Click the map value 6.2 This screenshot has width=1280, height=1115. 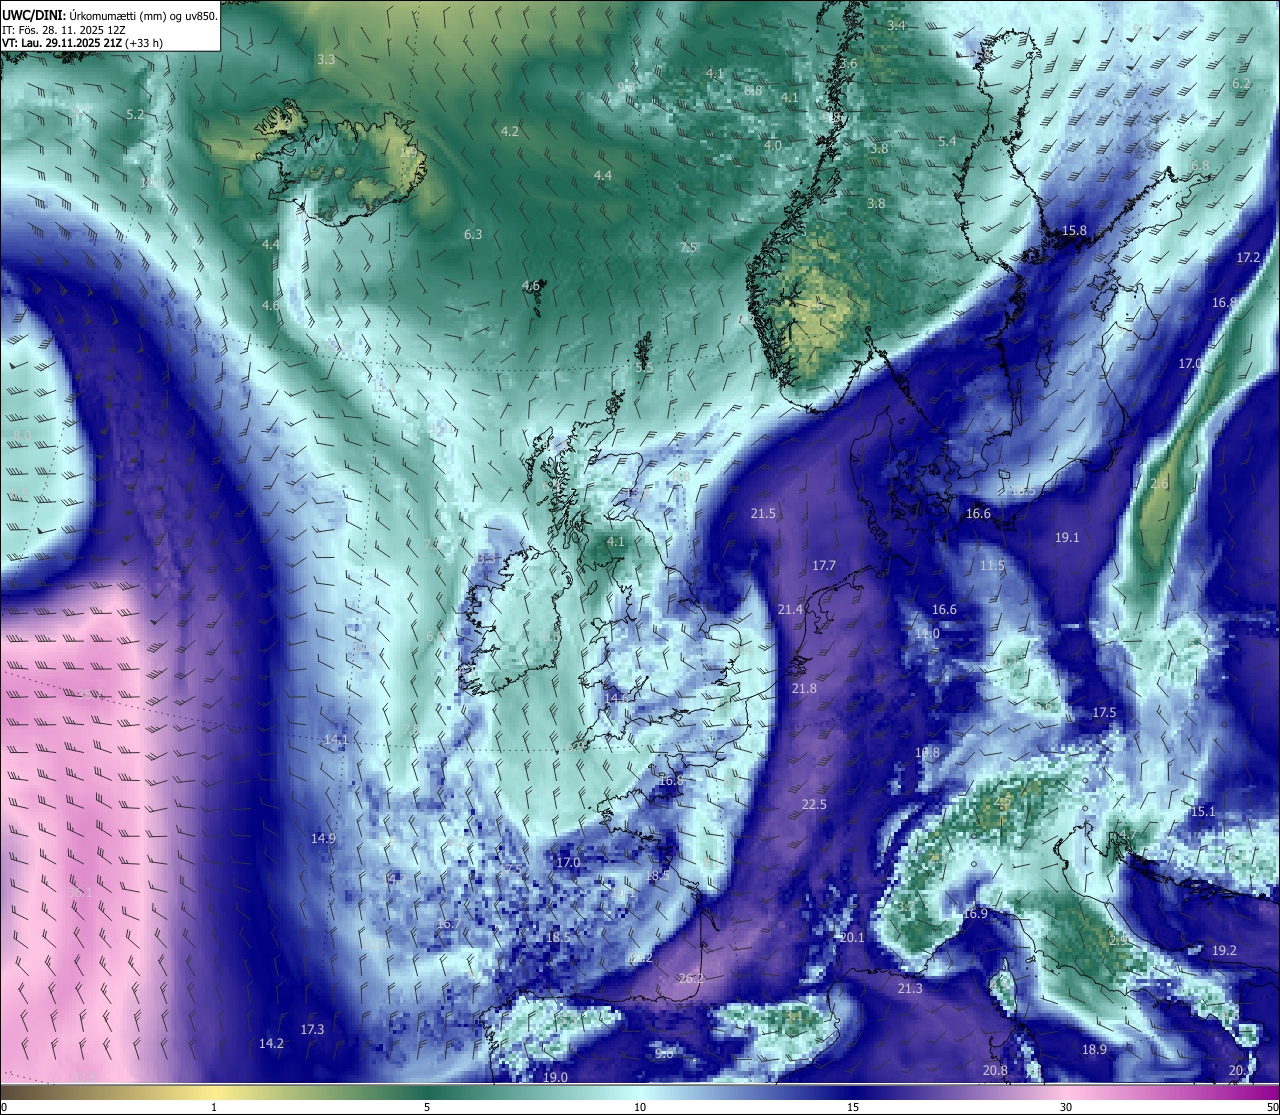point(1241,84)
